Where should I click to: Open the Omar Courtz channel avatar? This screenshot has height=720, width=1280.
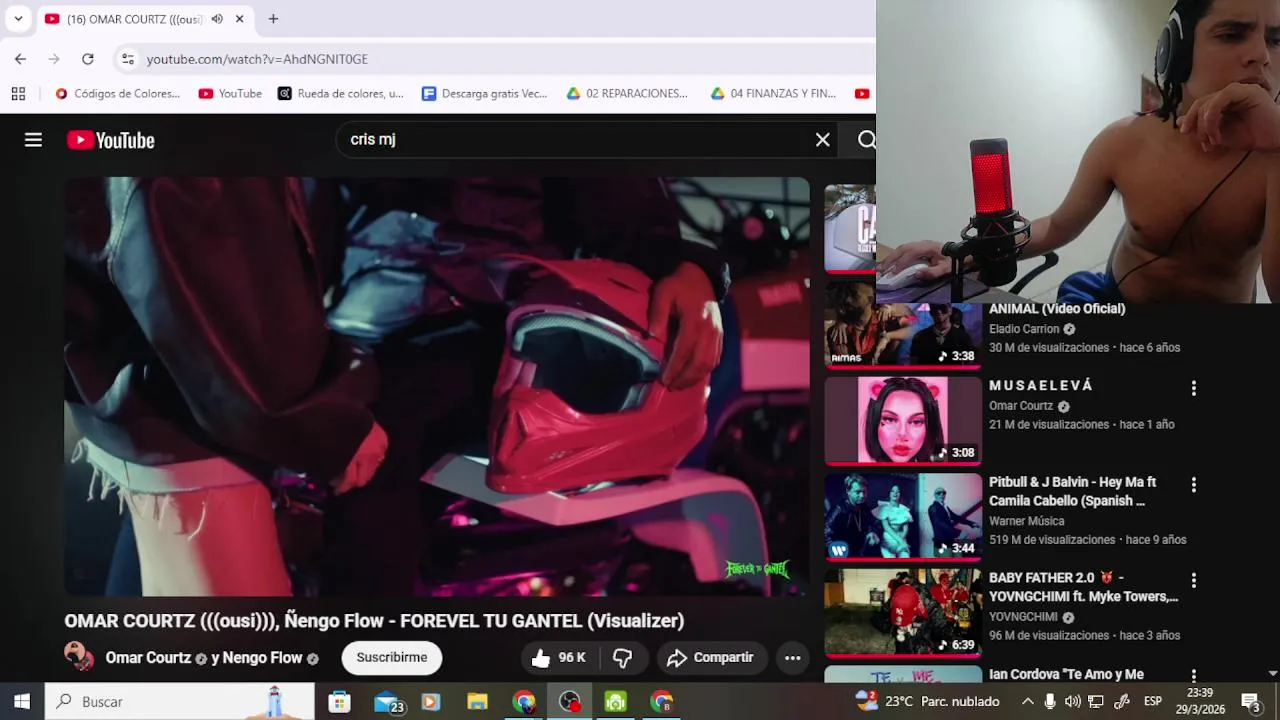(79, 656)
